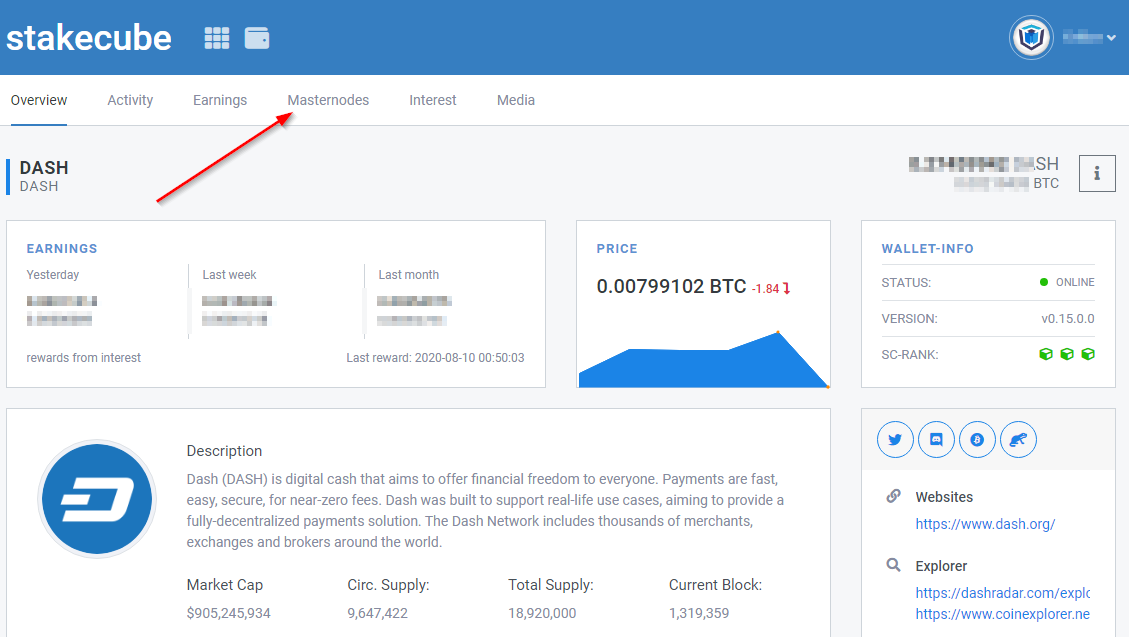Switch to the Masternodes tab
Image resolution: width=1129 pixels, height=637 pixels.
(x=328, y=100)
